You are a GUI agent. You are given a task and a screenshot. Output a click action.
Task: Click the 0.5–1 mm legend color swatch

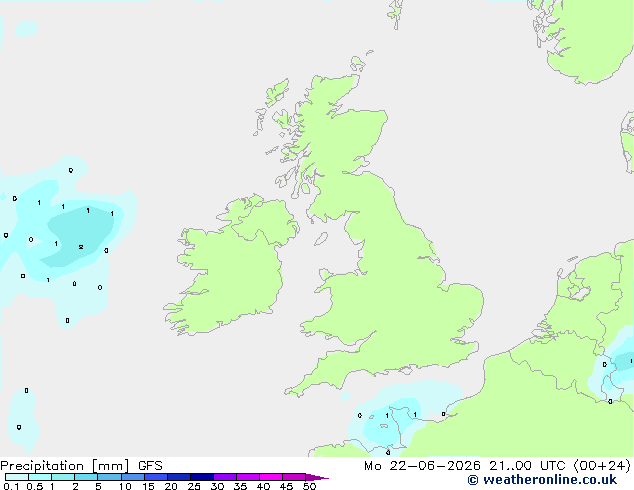pos(40,477)
